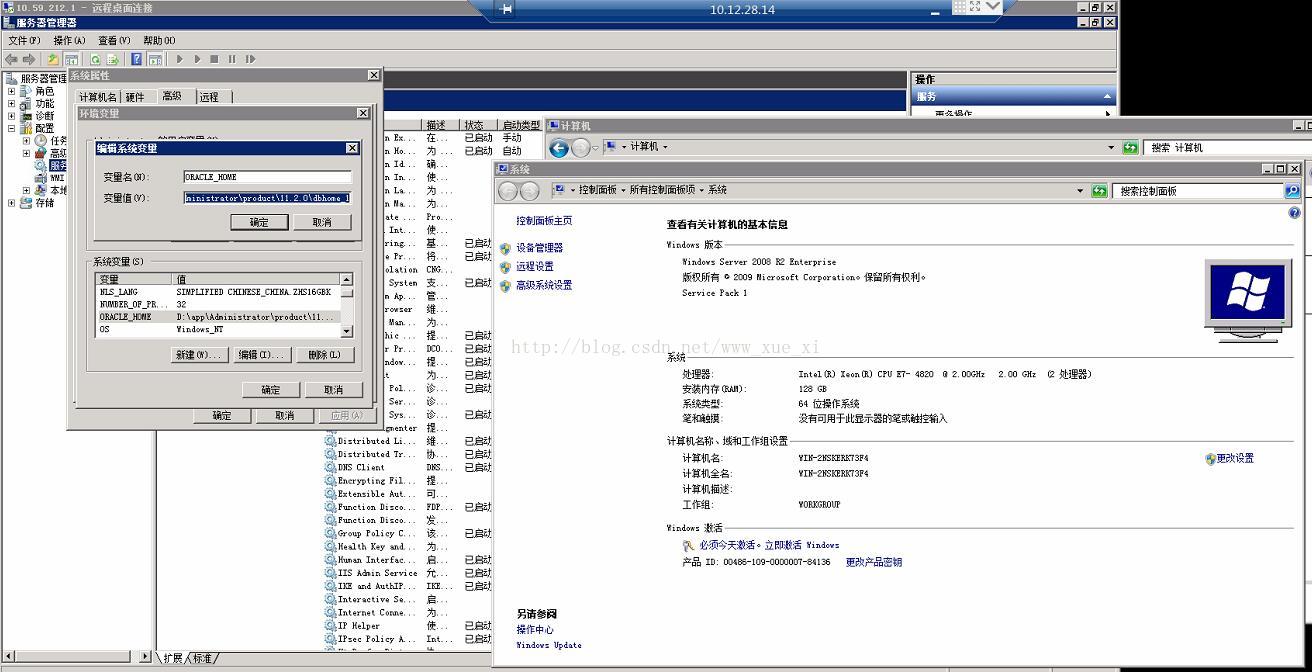Switch to the 计算机名 tab

98,97
